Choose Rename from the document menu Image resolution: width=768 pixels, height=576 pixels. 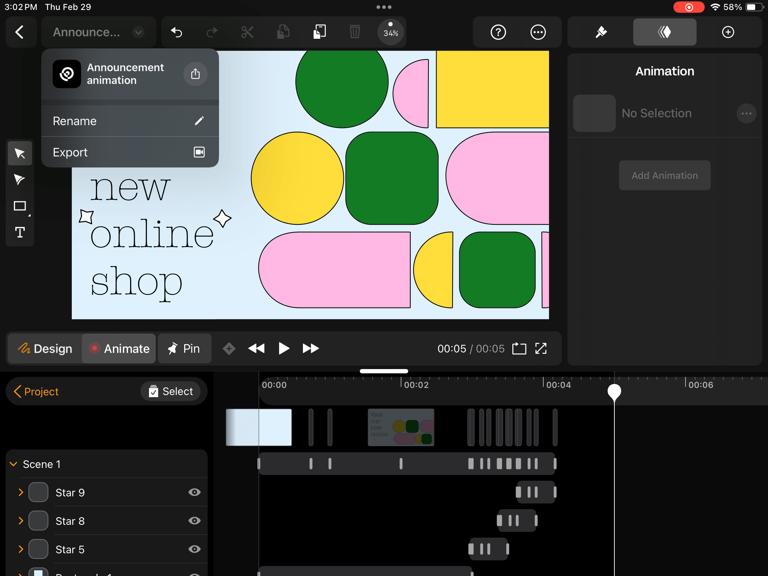coord(130,121)
